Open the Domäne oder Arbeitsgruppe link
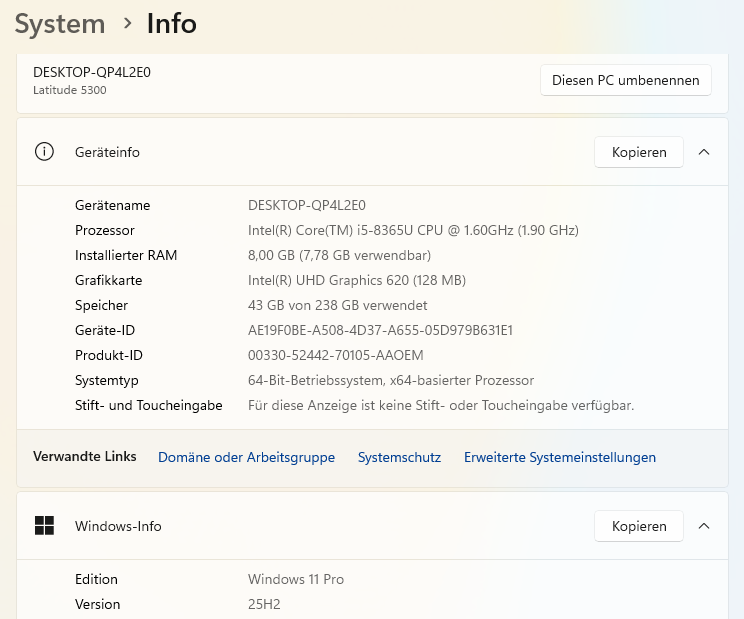Viewport: 744px width, 619px height. [x=246, y=457]
